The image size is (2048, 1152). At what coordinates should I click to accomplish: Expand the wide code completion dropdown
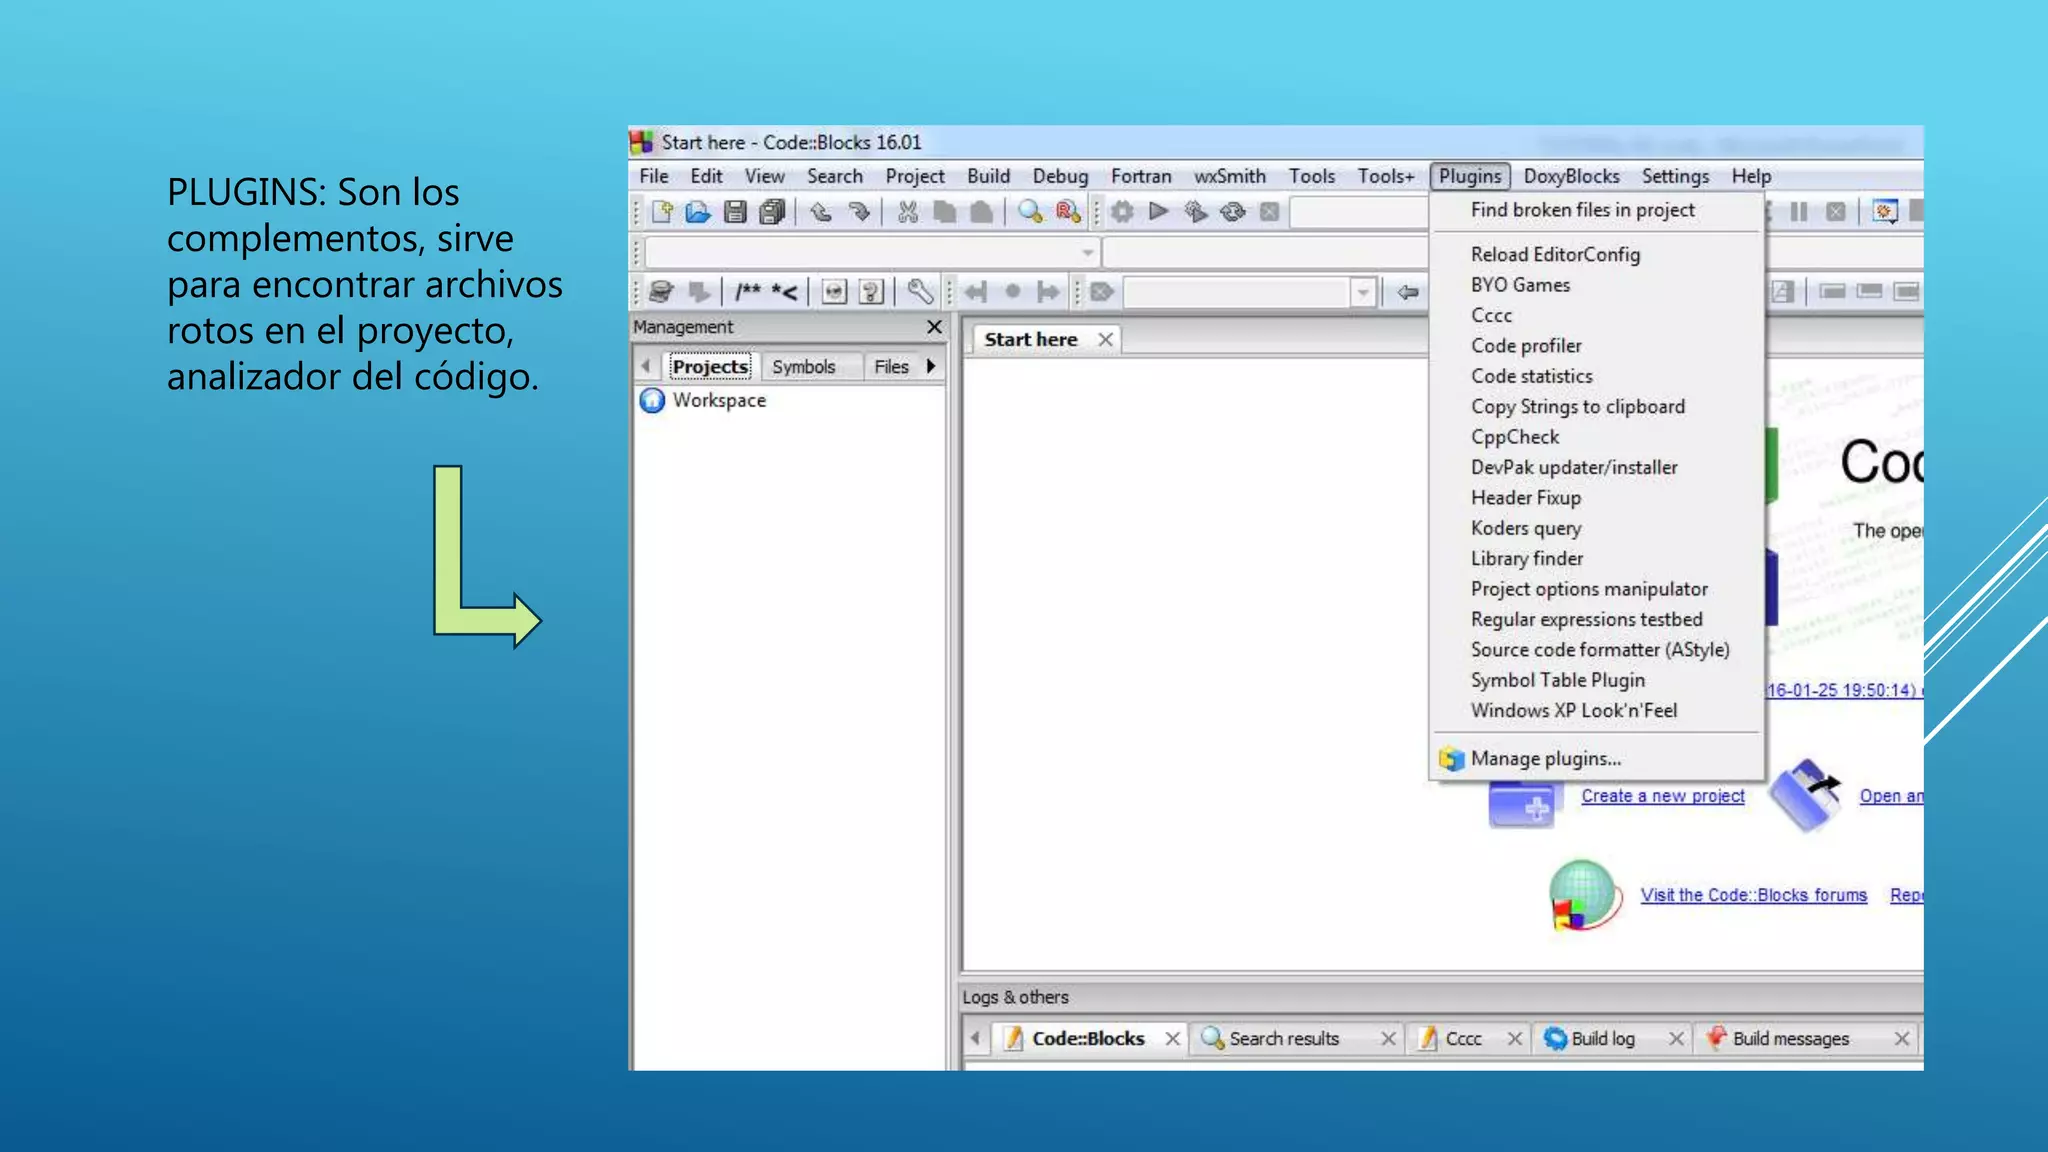click(x=1088, y=253)
